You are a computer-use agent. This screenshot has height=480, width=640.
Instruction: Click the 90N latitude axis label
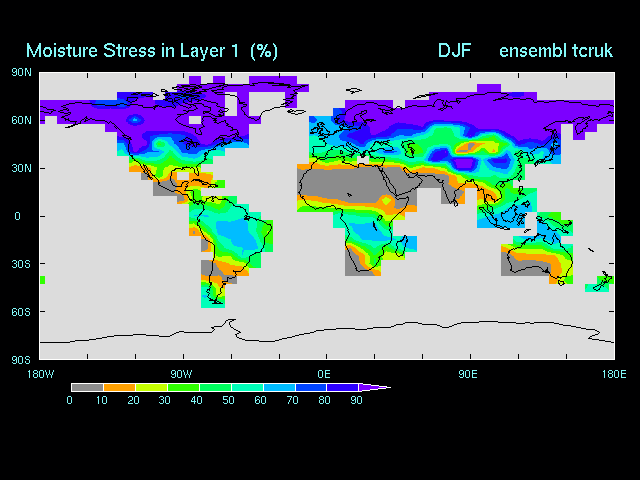pyautogui.click(x=20, y=72)
